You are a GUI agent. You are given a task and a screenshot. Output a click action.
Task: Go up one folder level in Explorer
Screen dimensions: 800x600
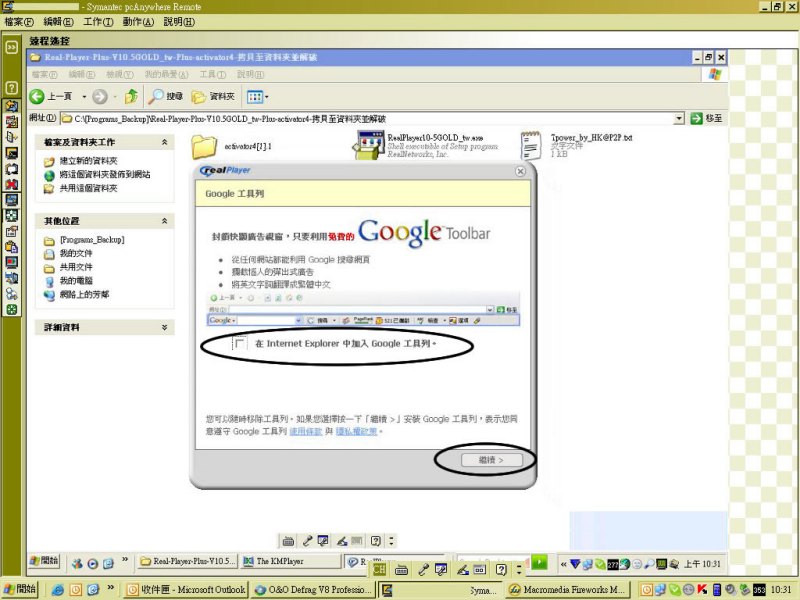tap(132, 96)
